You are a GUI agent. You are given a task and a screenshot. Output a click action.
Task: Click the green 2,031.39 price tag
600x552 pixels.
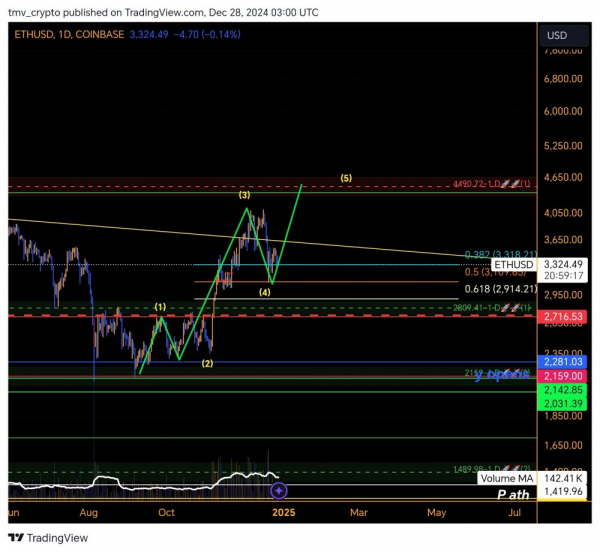click(x=562, y=403)
